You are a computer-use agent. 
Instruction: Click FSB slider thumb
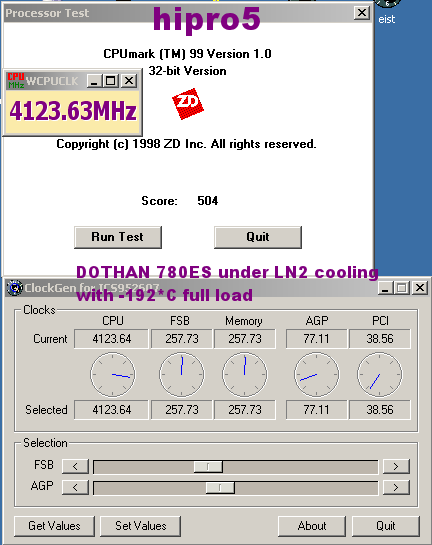click(208, 466)
